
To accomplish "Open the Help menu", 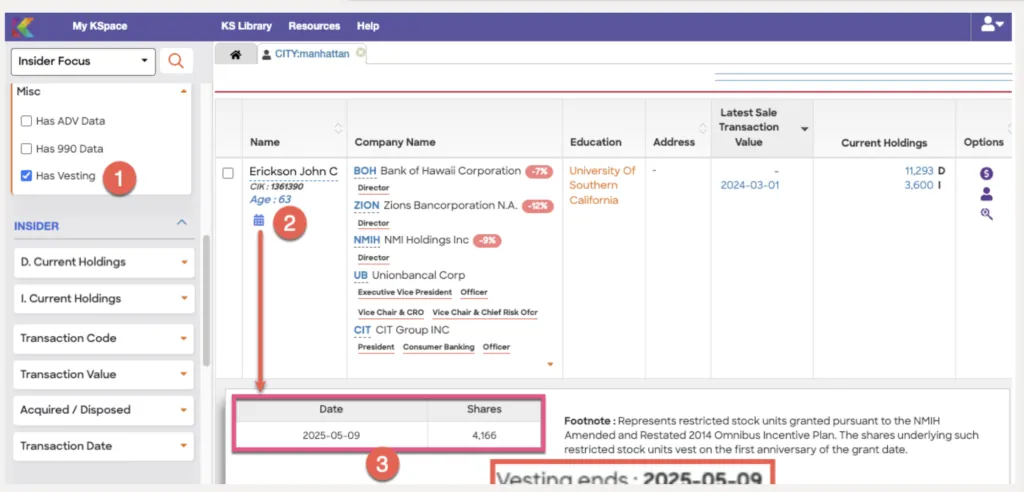I will (368, 26).
